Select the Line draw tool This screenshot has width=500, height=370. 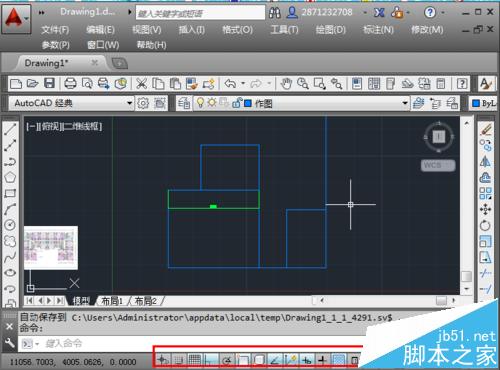click(10, 129)
